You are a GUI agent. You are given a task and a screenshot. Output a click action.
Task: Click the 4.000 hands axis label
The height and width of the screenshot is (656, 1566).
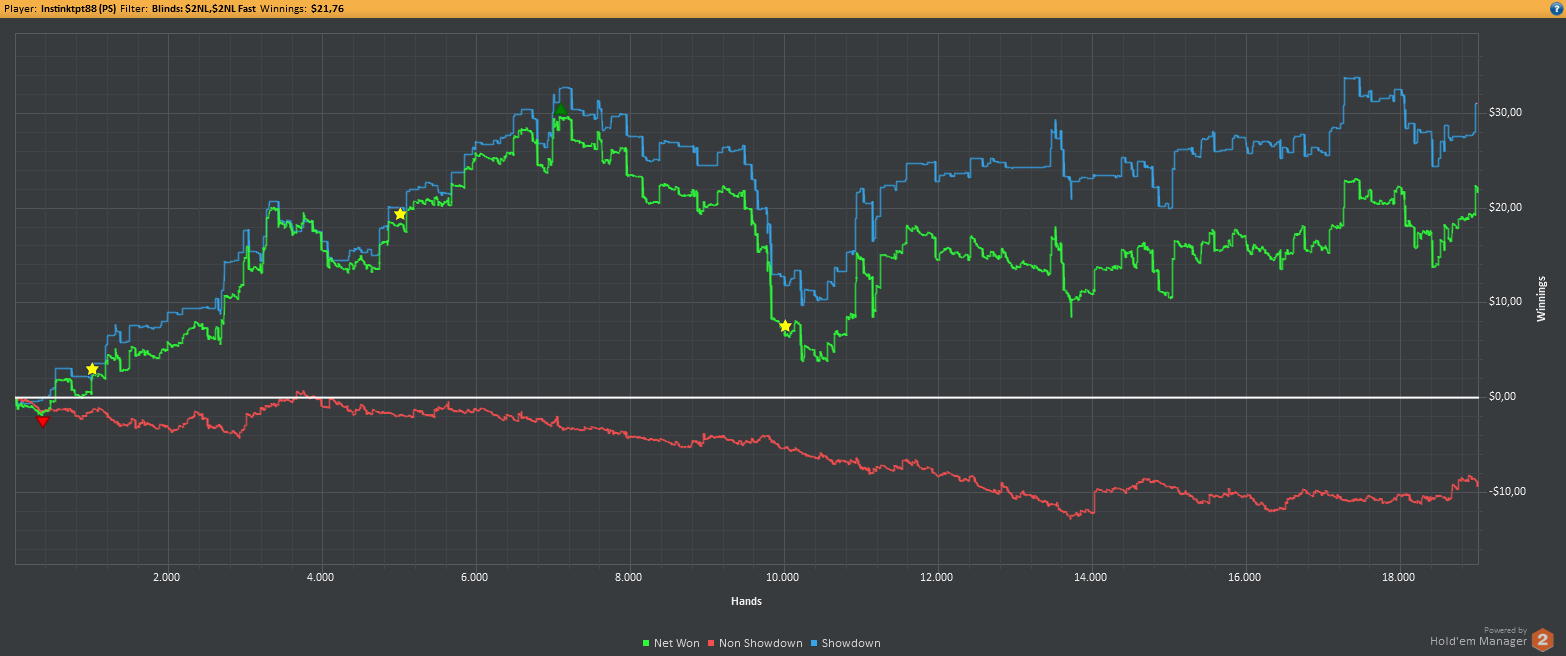point(320,577)
